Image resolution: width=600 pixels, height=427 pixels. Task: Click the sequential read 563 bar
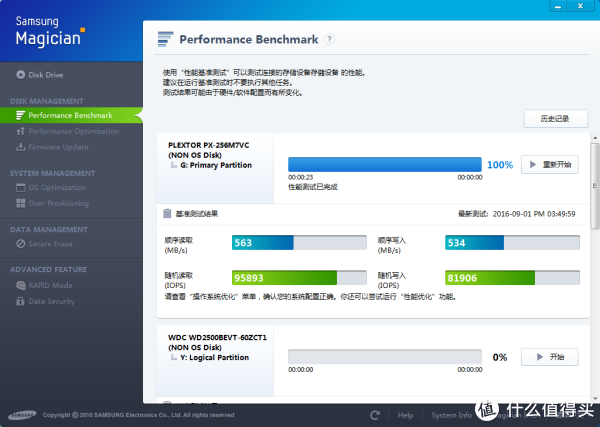click(299, 243)
